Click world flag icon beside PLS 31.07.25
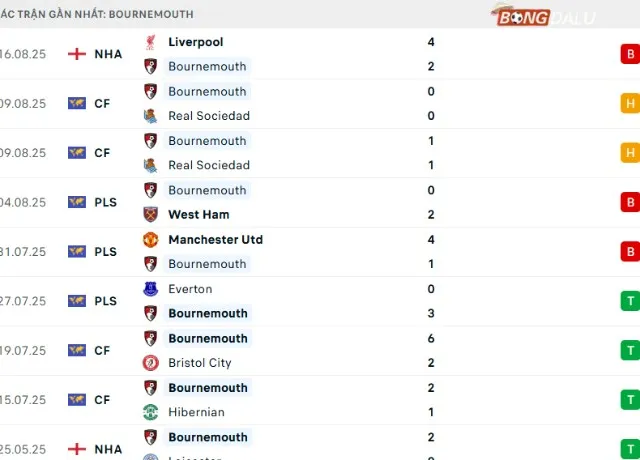640x460 pixels. point(77,251)
